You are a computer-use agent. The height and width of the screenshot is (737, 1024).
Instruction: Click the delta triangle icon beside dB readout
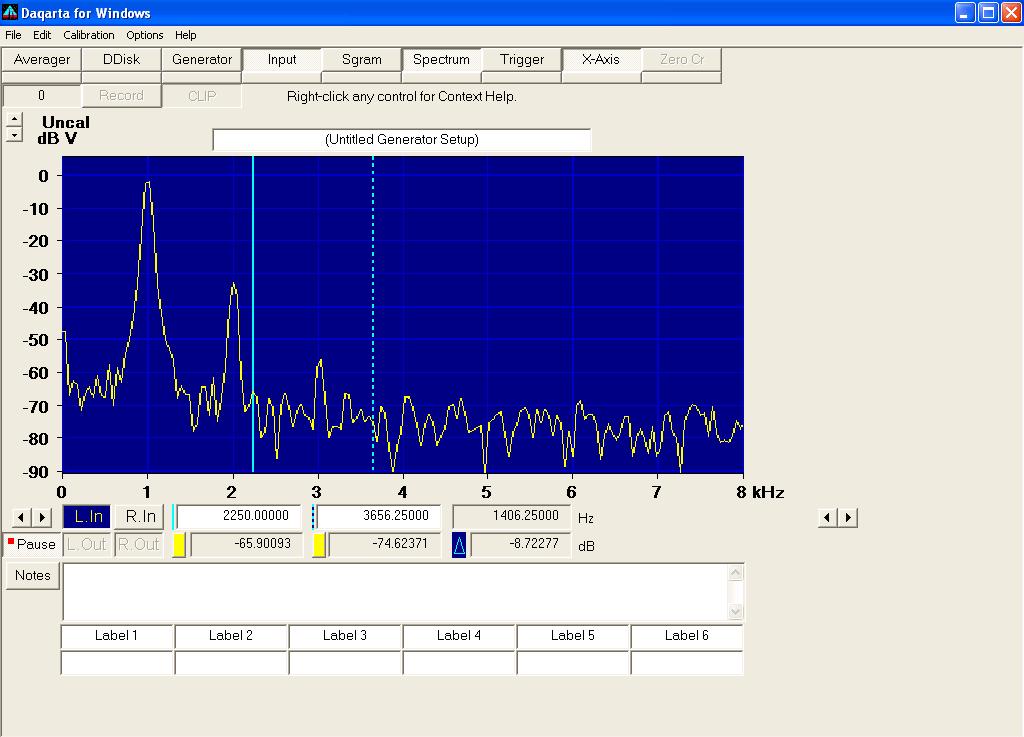(x=459, y=545)
